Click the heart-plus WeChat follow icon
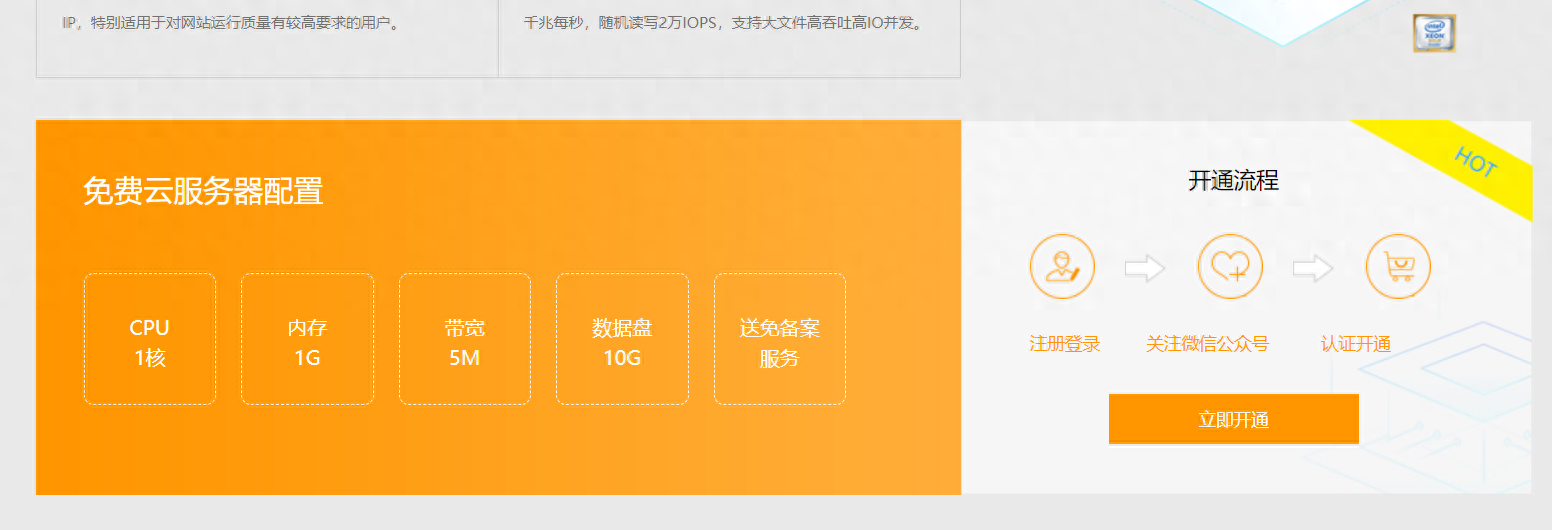 pyautogui.click(x=1230, y=267)
